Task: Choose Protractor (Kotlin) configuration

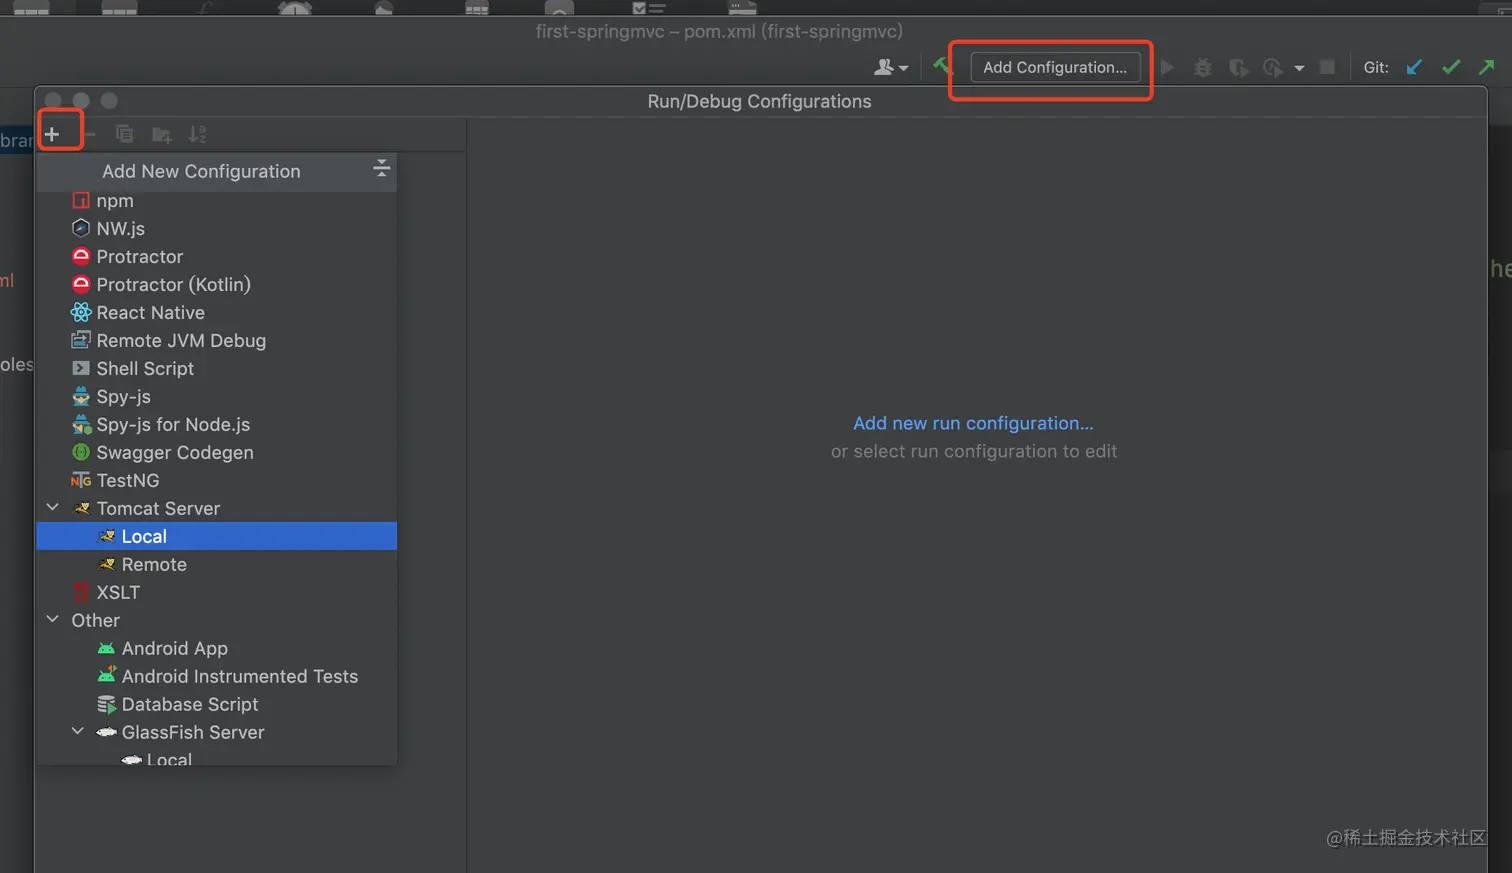Action: pos(217,284)
